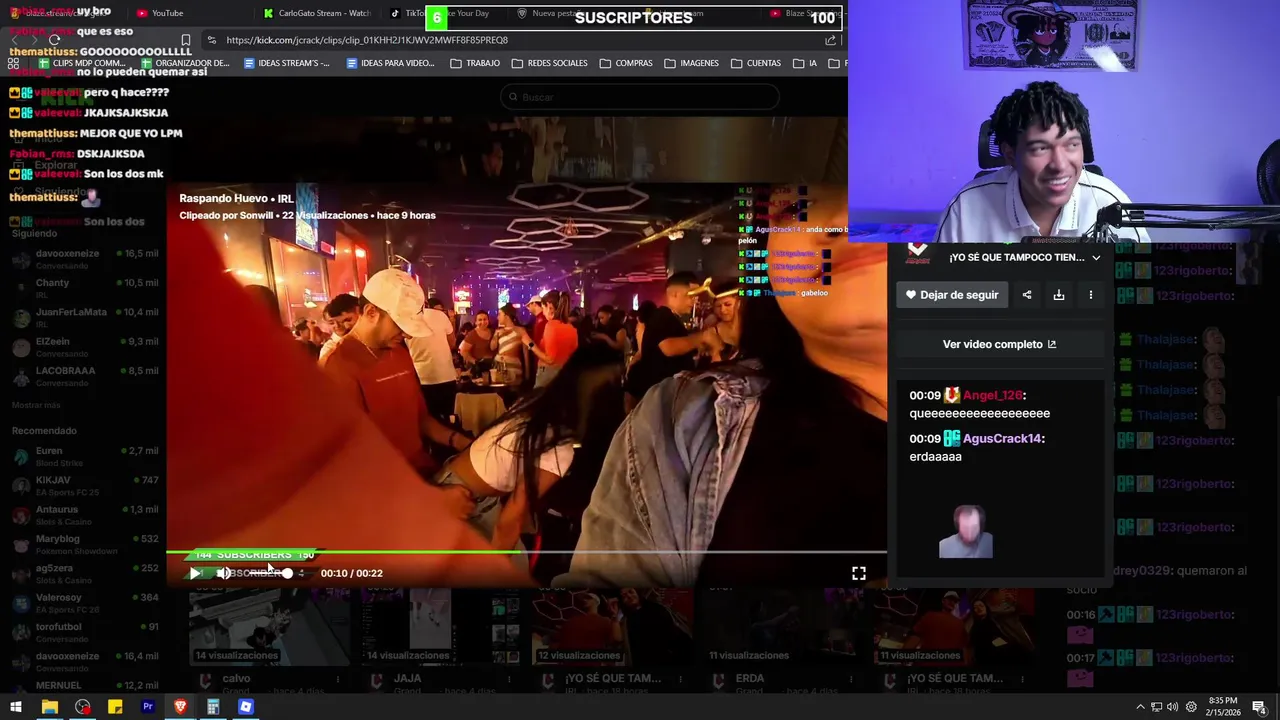Open options for the JAJA clip

point(508,680)
